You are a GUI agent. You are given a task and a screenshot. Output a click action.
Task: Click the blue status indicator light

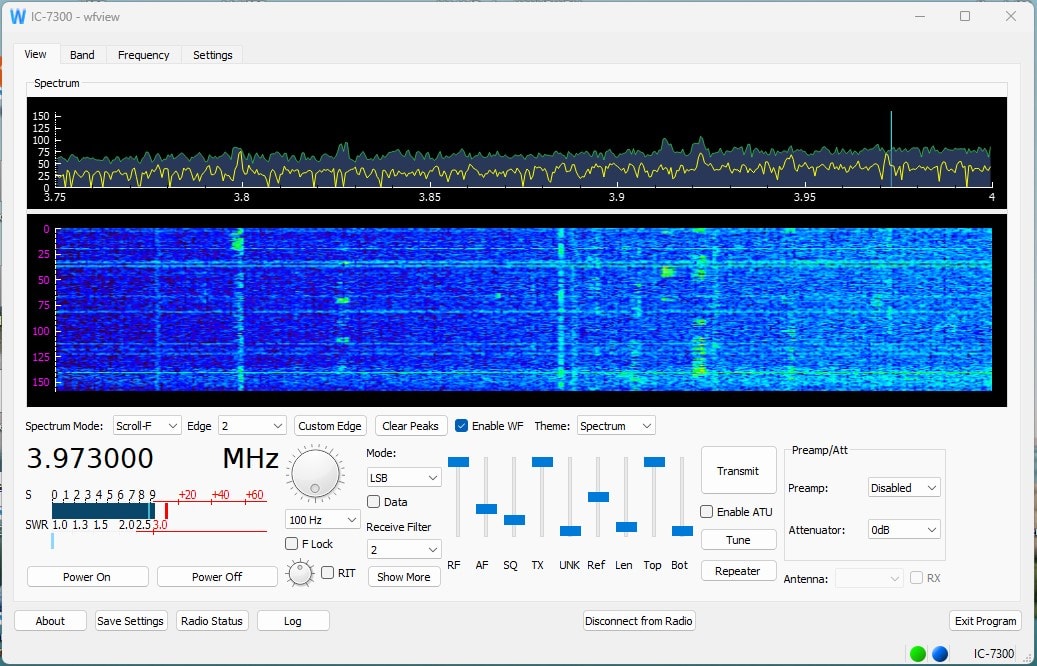pos(940,653)
